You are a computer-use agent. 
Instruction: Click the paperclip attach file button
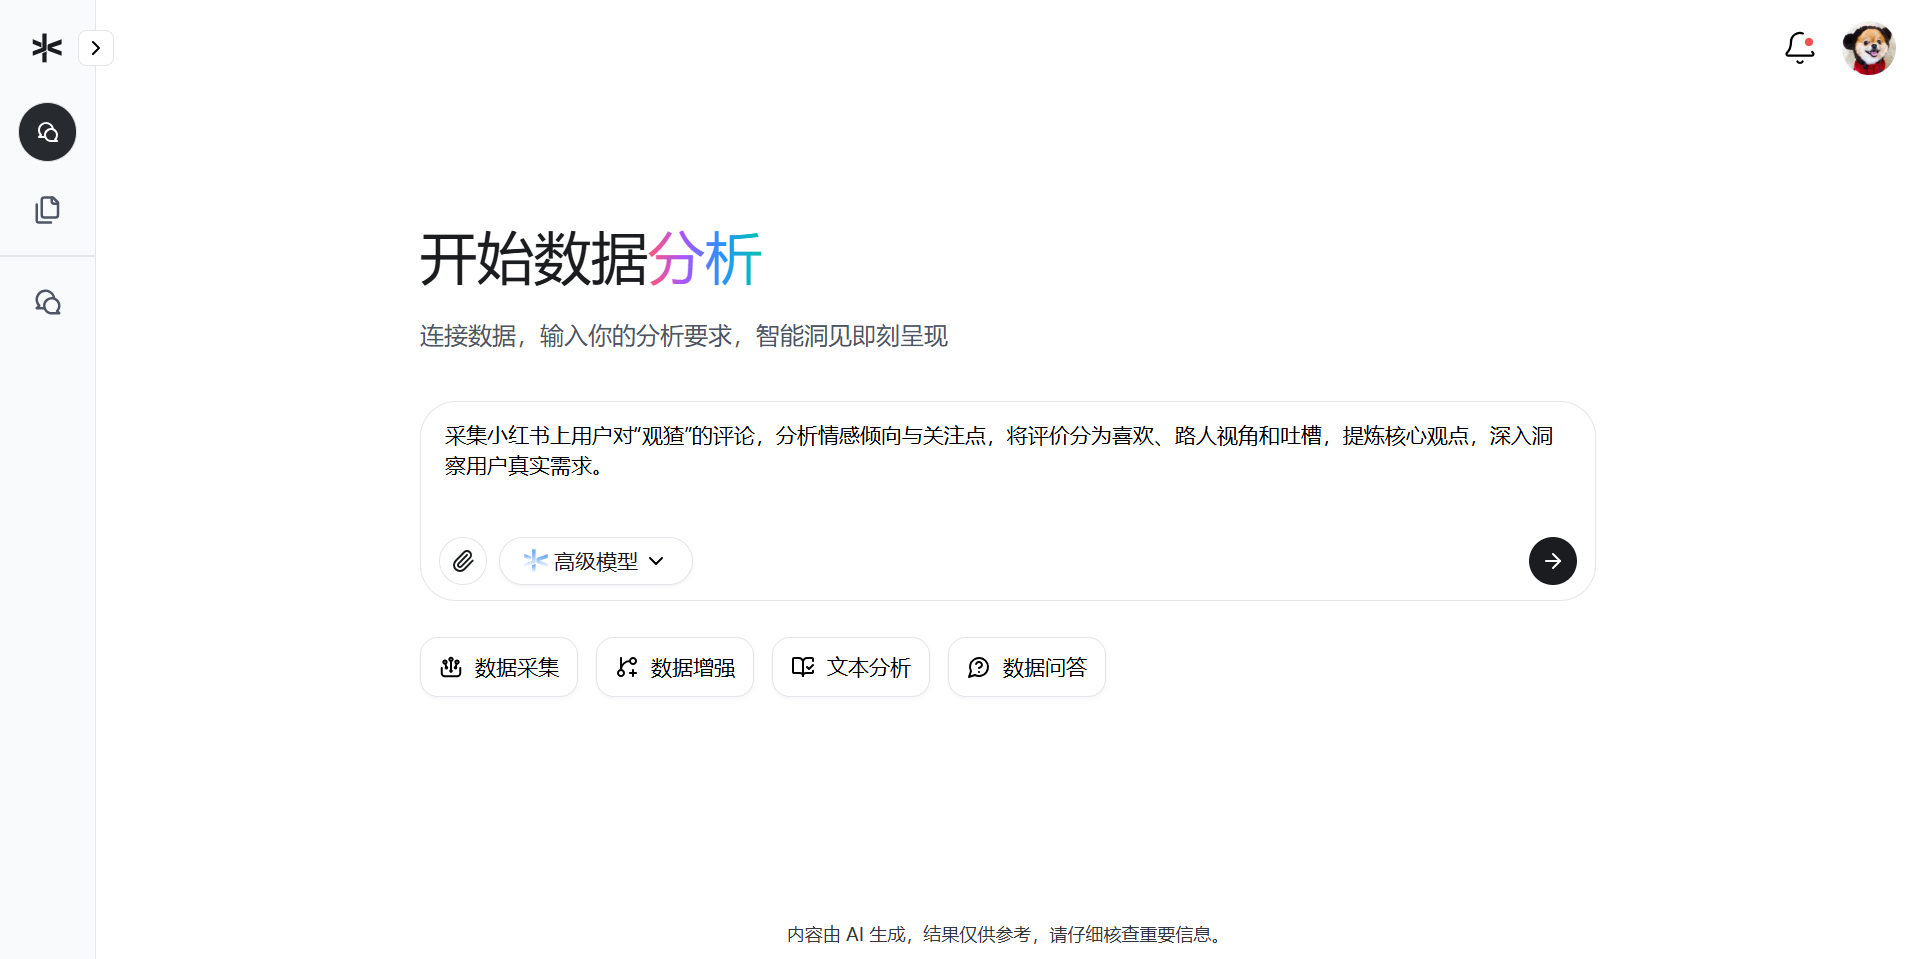[x=463, y=561]
